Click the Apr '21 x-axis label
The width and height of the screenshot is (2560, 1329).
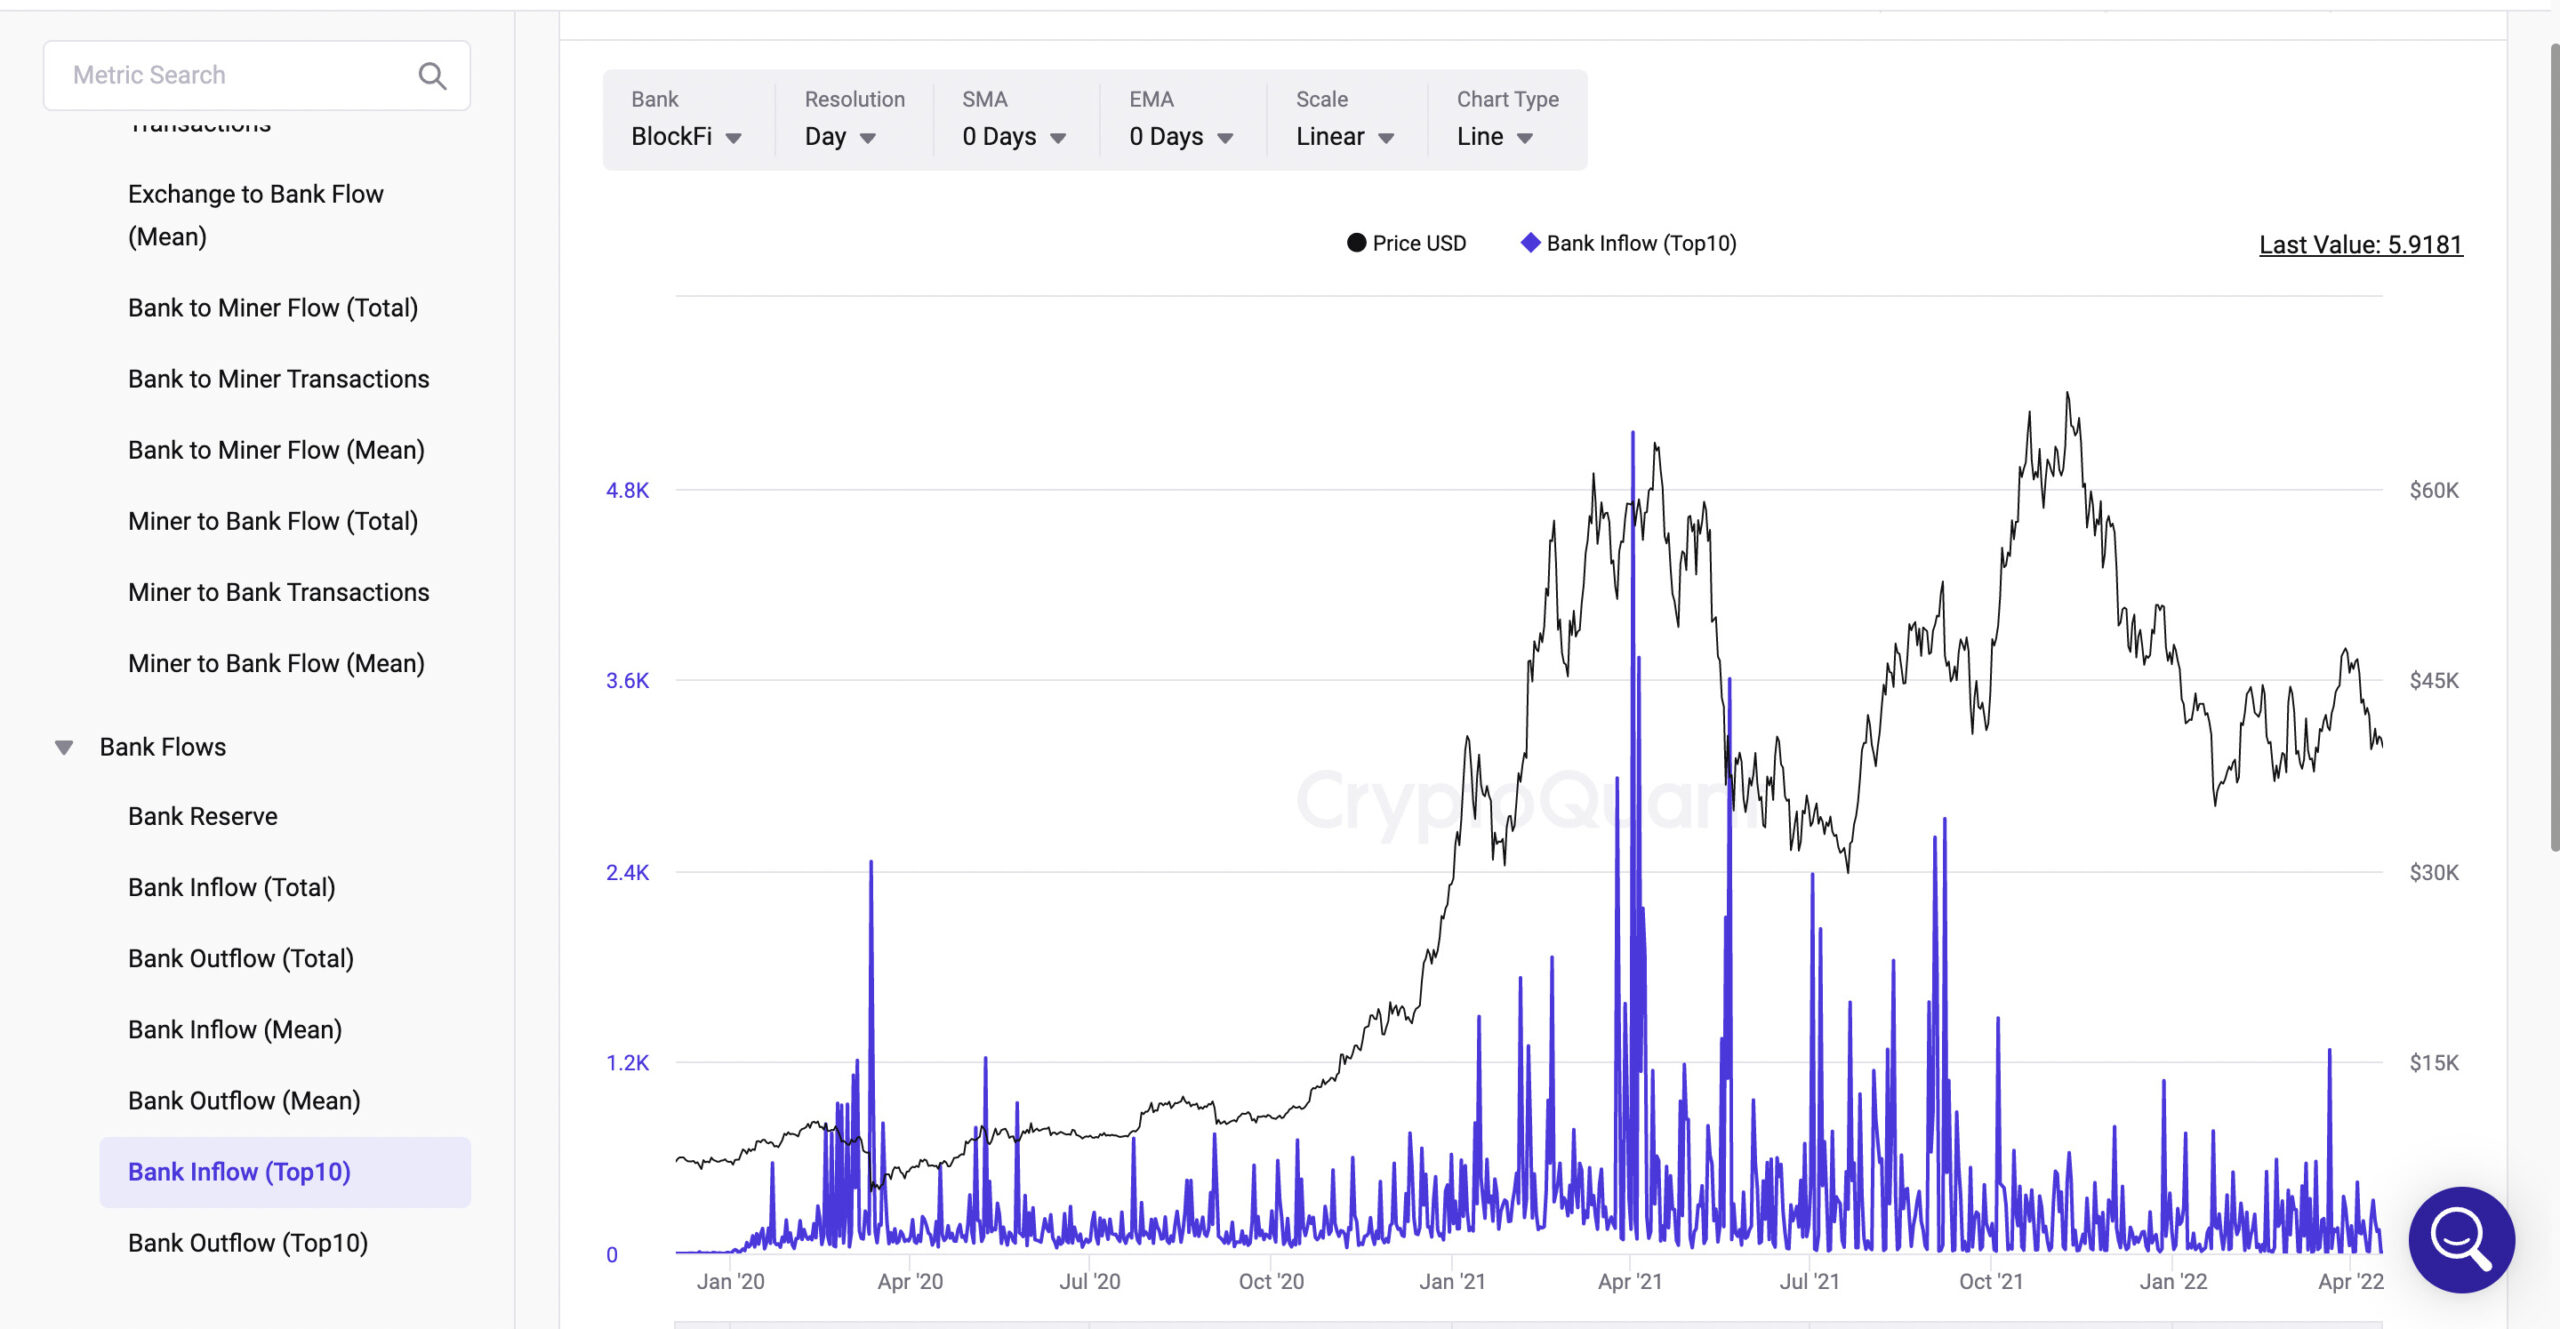point(1630,1281)
